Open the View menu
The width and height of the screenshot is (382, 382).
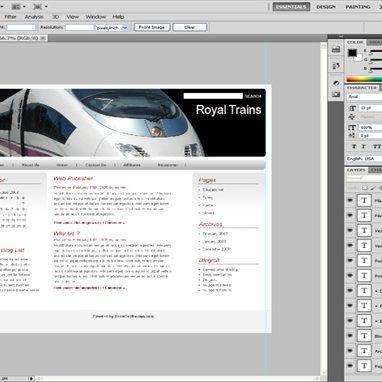[x=72, y=17]
